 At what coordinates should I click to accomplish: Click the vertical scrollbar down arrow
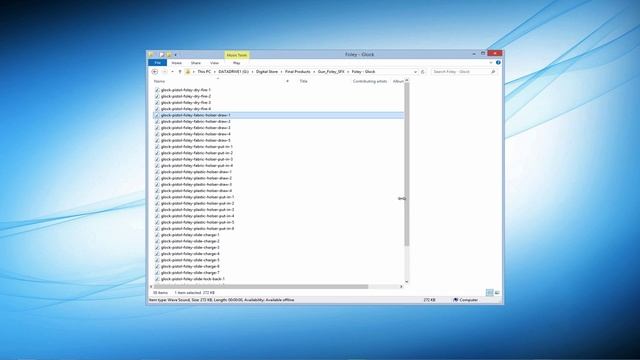point(407,282)
